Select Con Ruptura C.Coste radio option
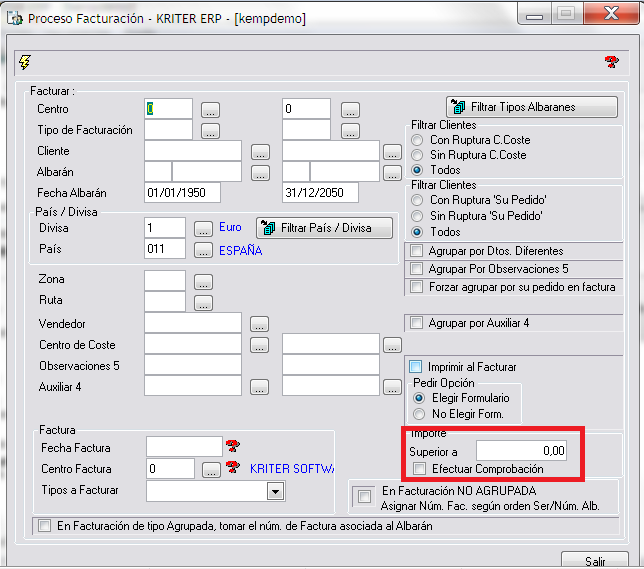This screenshot has height=569, width=644. [x=417, y=141]
